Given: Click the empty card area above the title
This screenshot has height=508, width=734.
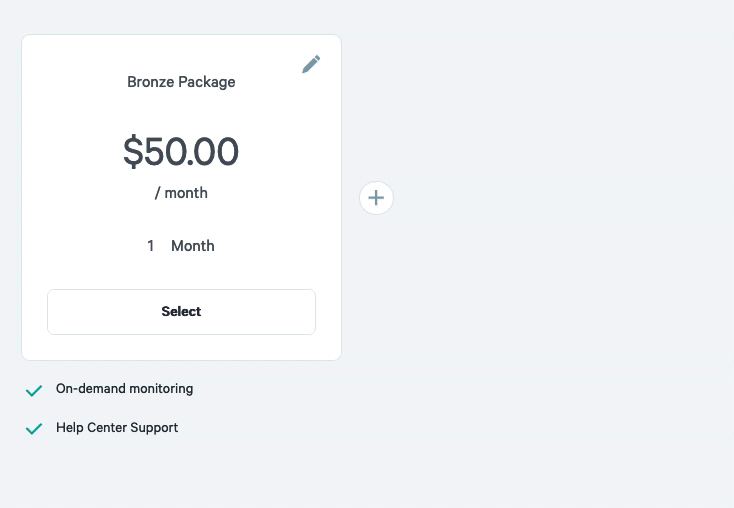Looking at the screenshot, I should coord(181,52).
